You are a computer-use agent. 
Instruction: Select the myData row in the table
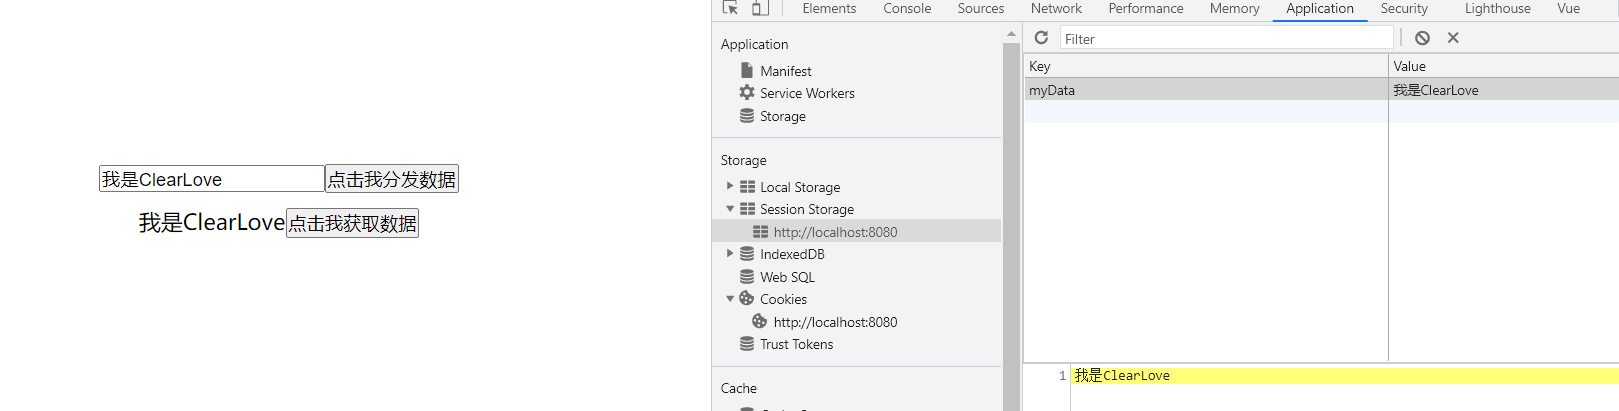coord(1321,90)
